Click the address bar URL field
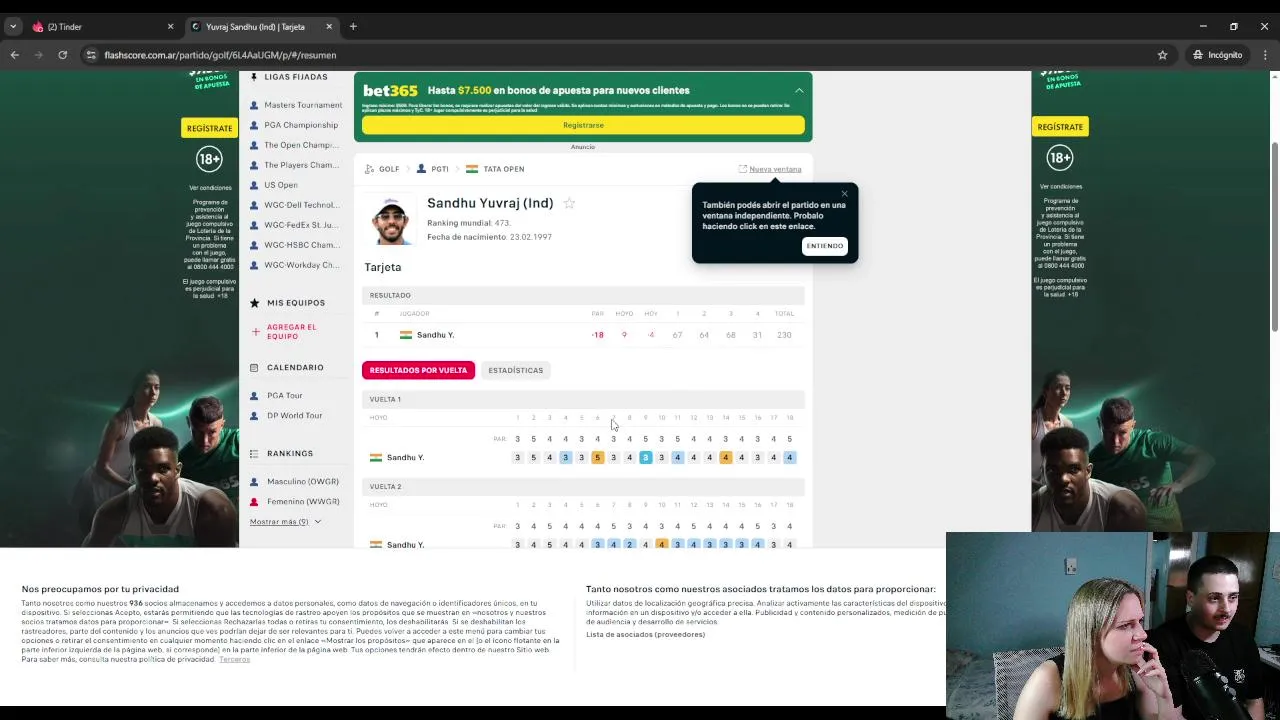The image size is (1280, 720). (x=620, y=55)
